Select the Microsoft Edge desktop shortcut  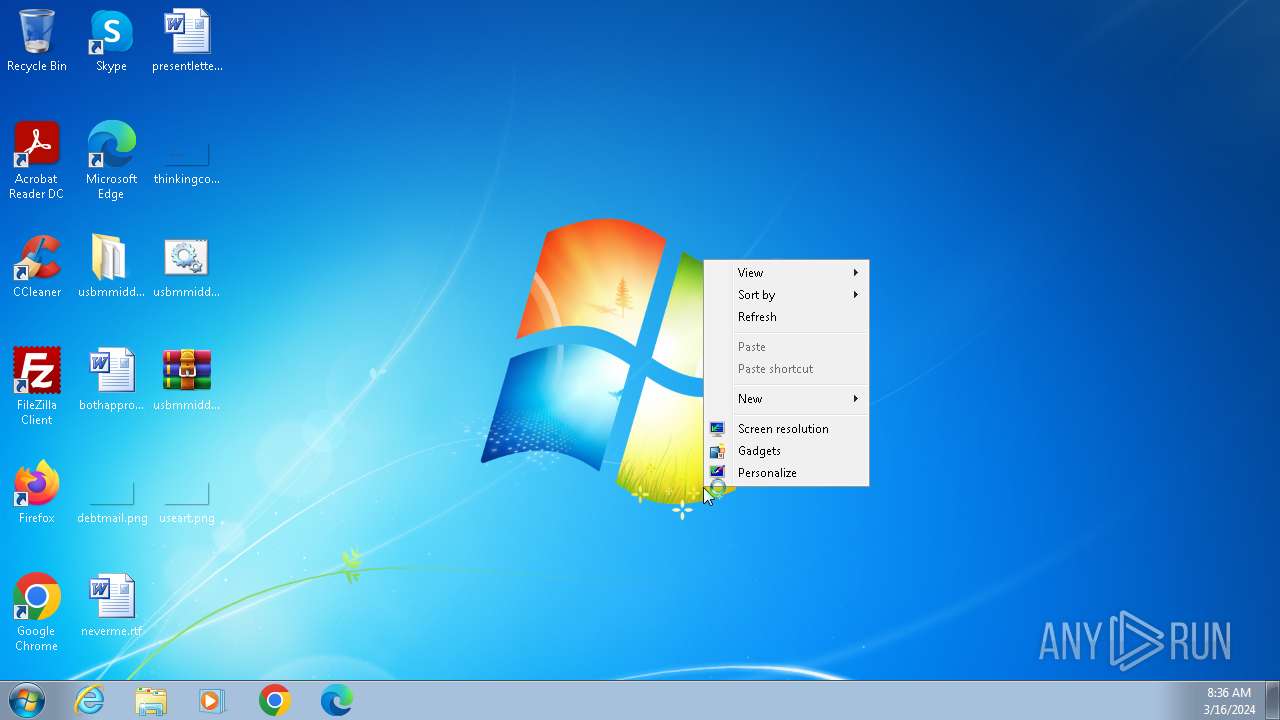(x=111, y=161)
